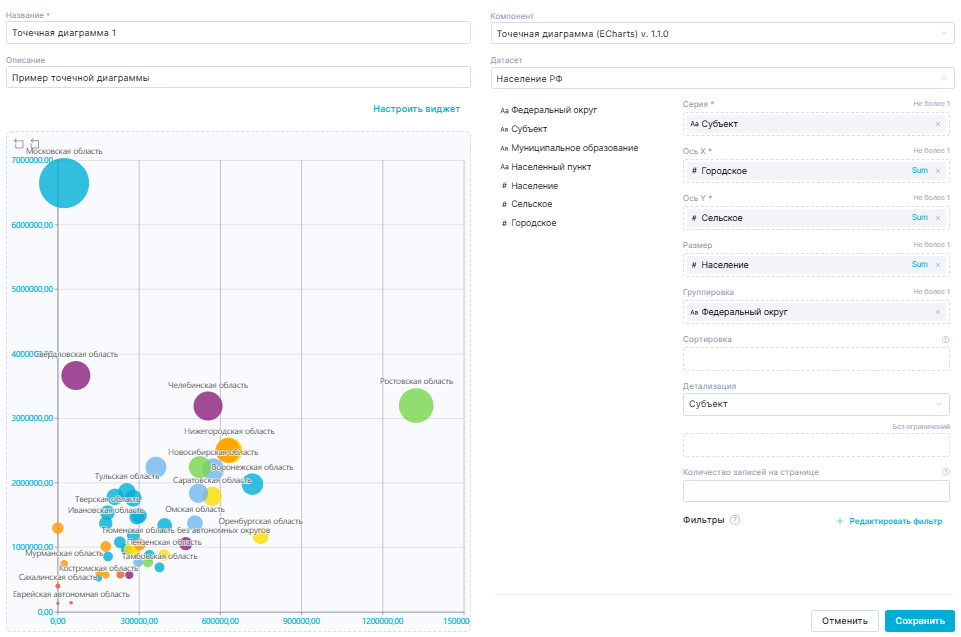This screenshot has width=961, height=637.
Task: Expand the Датасет dropdown
Action: point(722,78)
